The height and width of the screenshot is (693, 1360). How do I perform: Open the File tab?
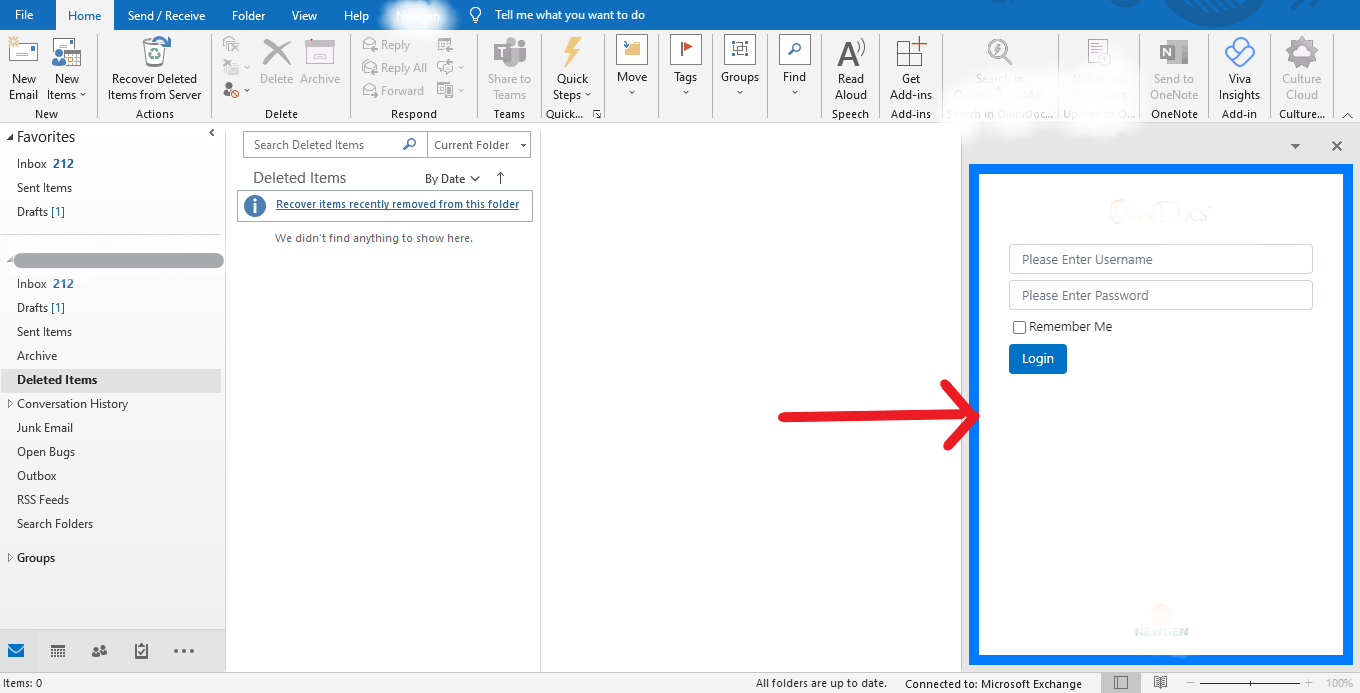click(x=25, y=15)
